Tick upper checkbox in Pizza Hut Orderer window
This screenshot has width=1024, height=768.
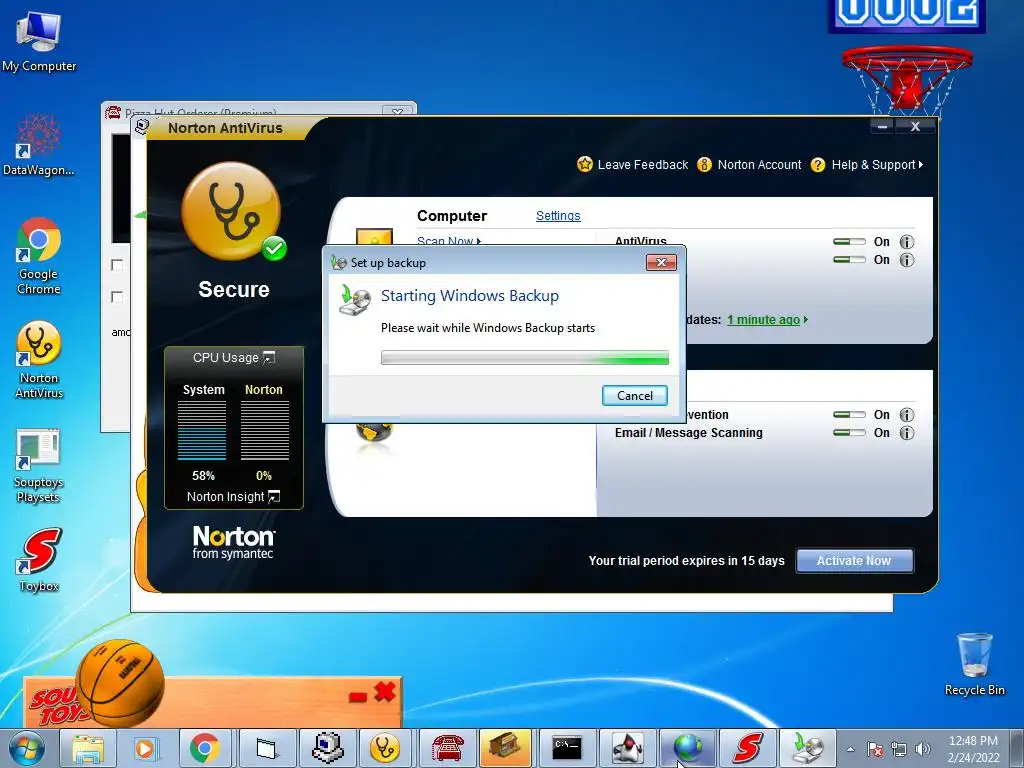click(x=117, y=264)
